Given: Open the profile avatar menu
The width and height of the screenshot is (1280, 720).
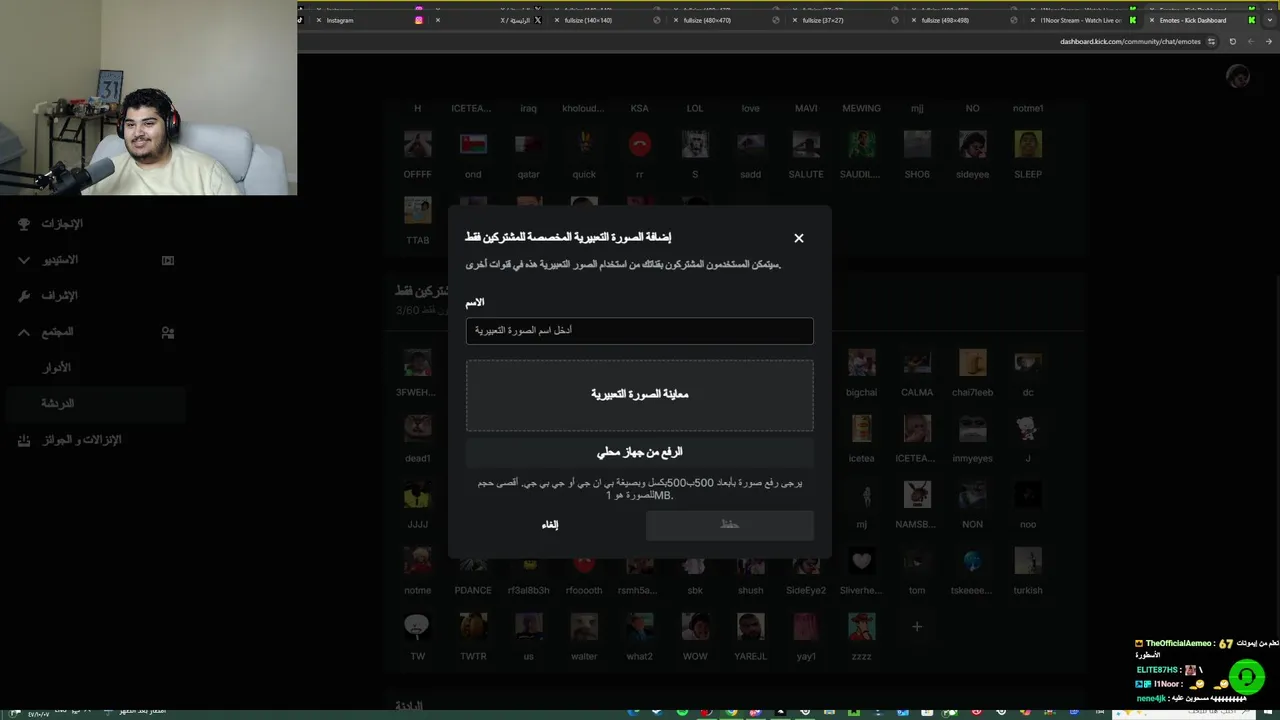Looking at the screenshot, I should (x=1238, y=77).
